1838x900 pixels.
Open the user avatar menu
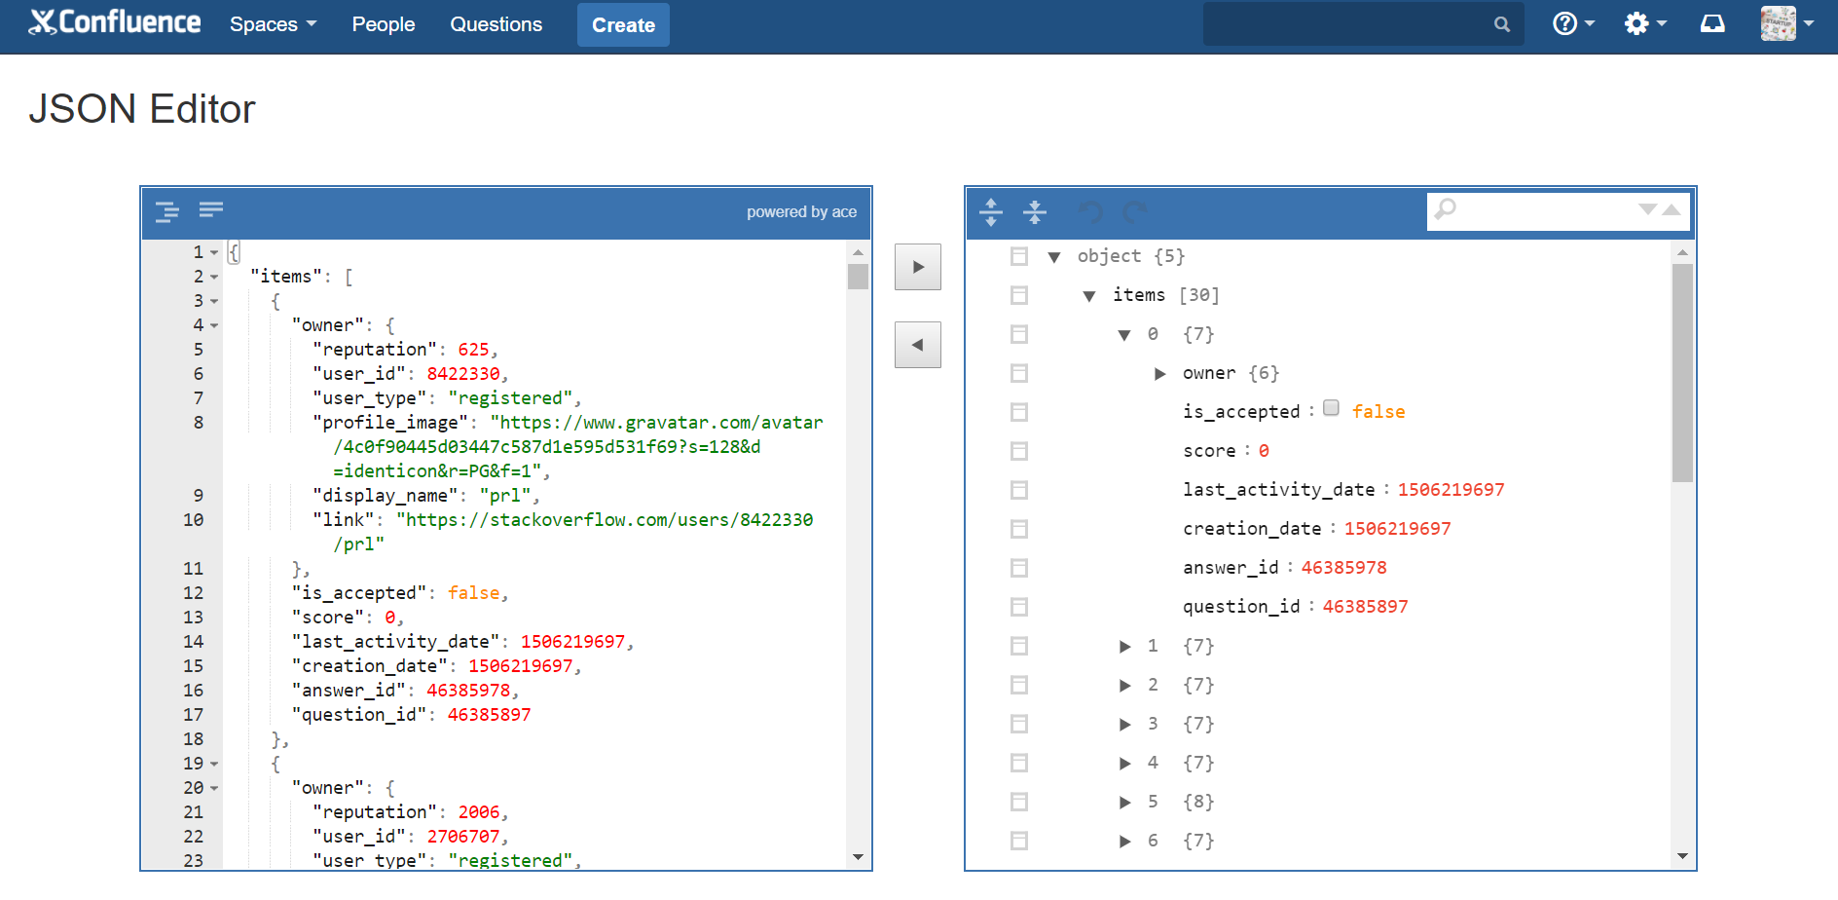point(1787,24)
